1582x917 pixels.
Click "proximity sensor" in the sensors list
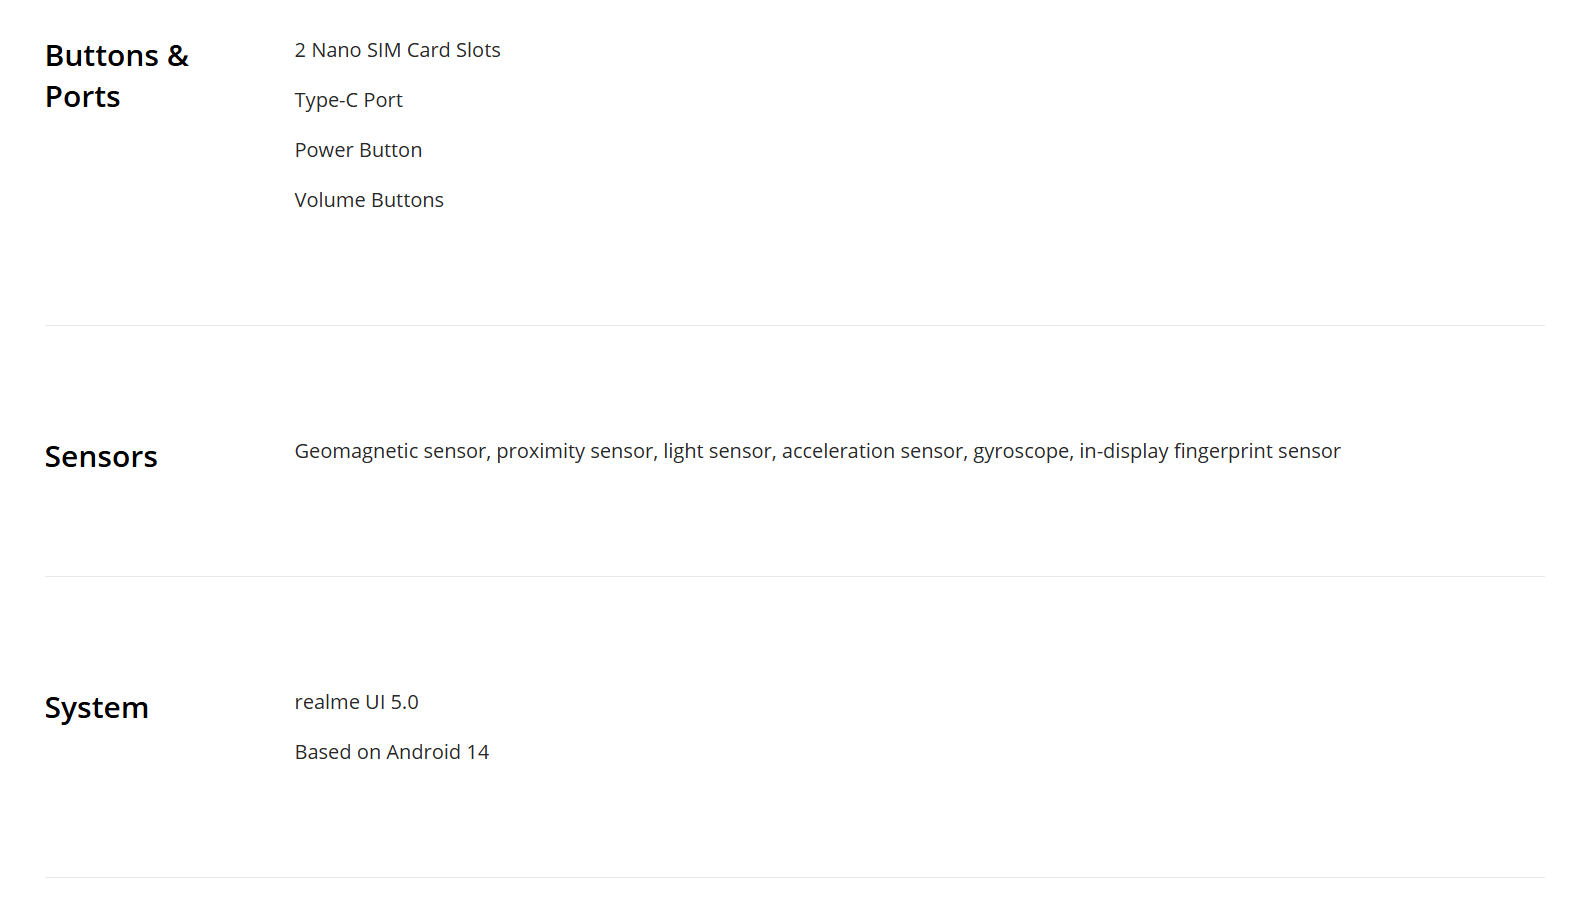[575, 451]
